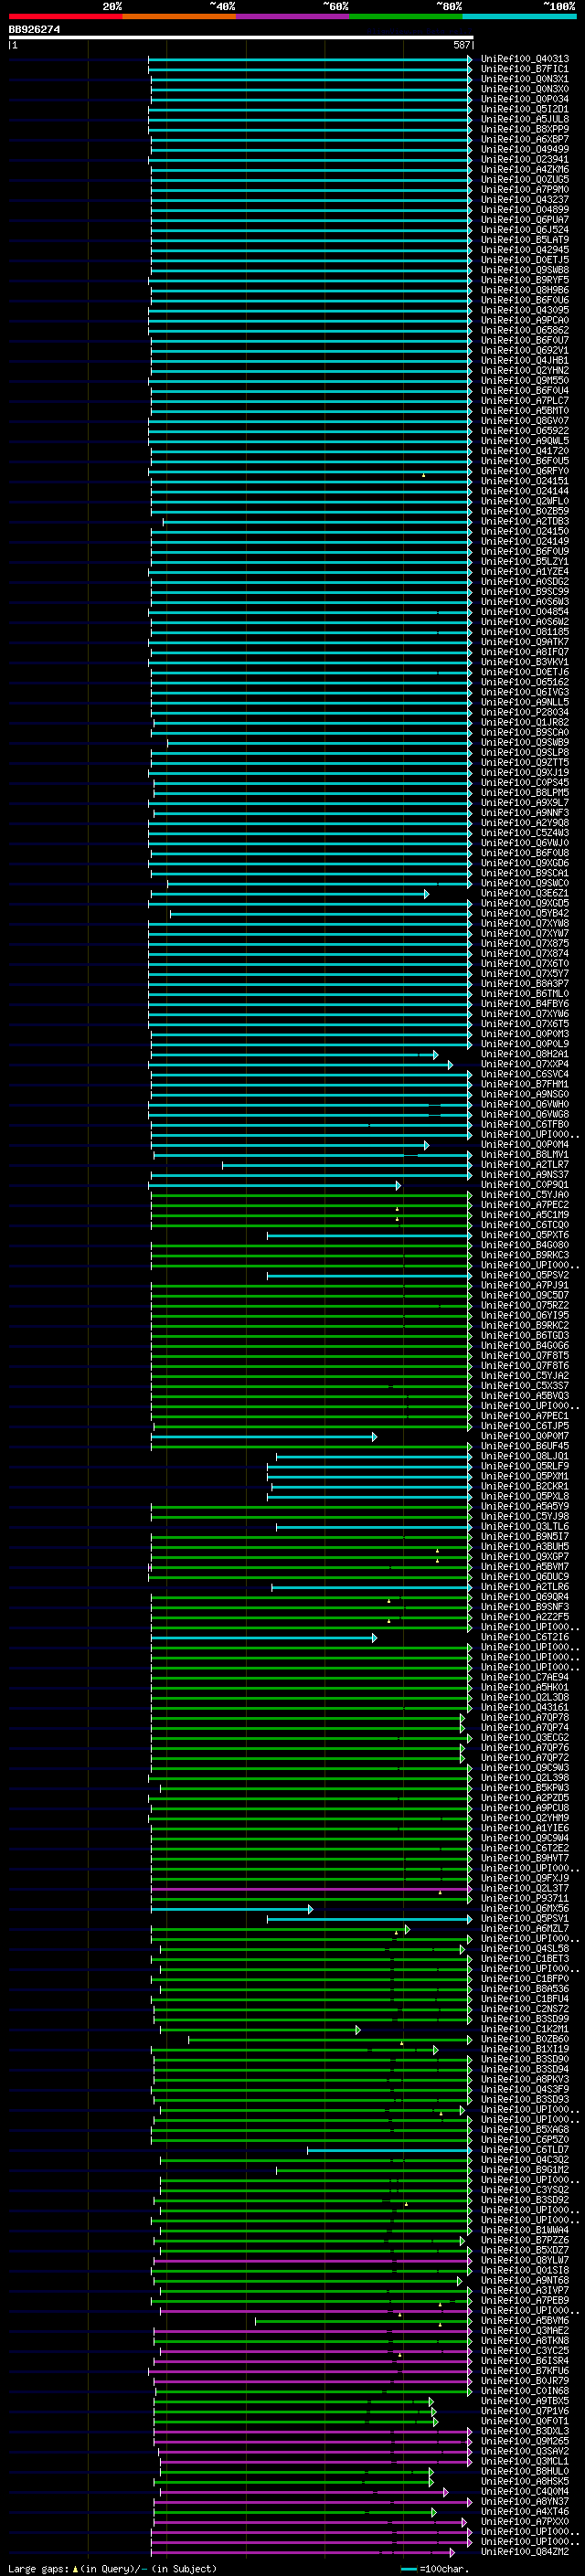Select hit label UniRef100_A5JUL8
Viewport: 585px width, 2576px height.
[525, 119]
